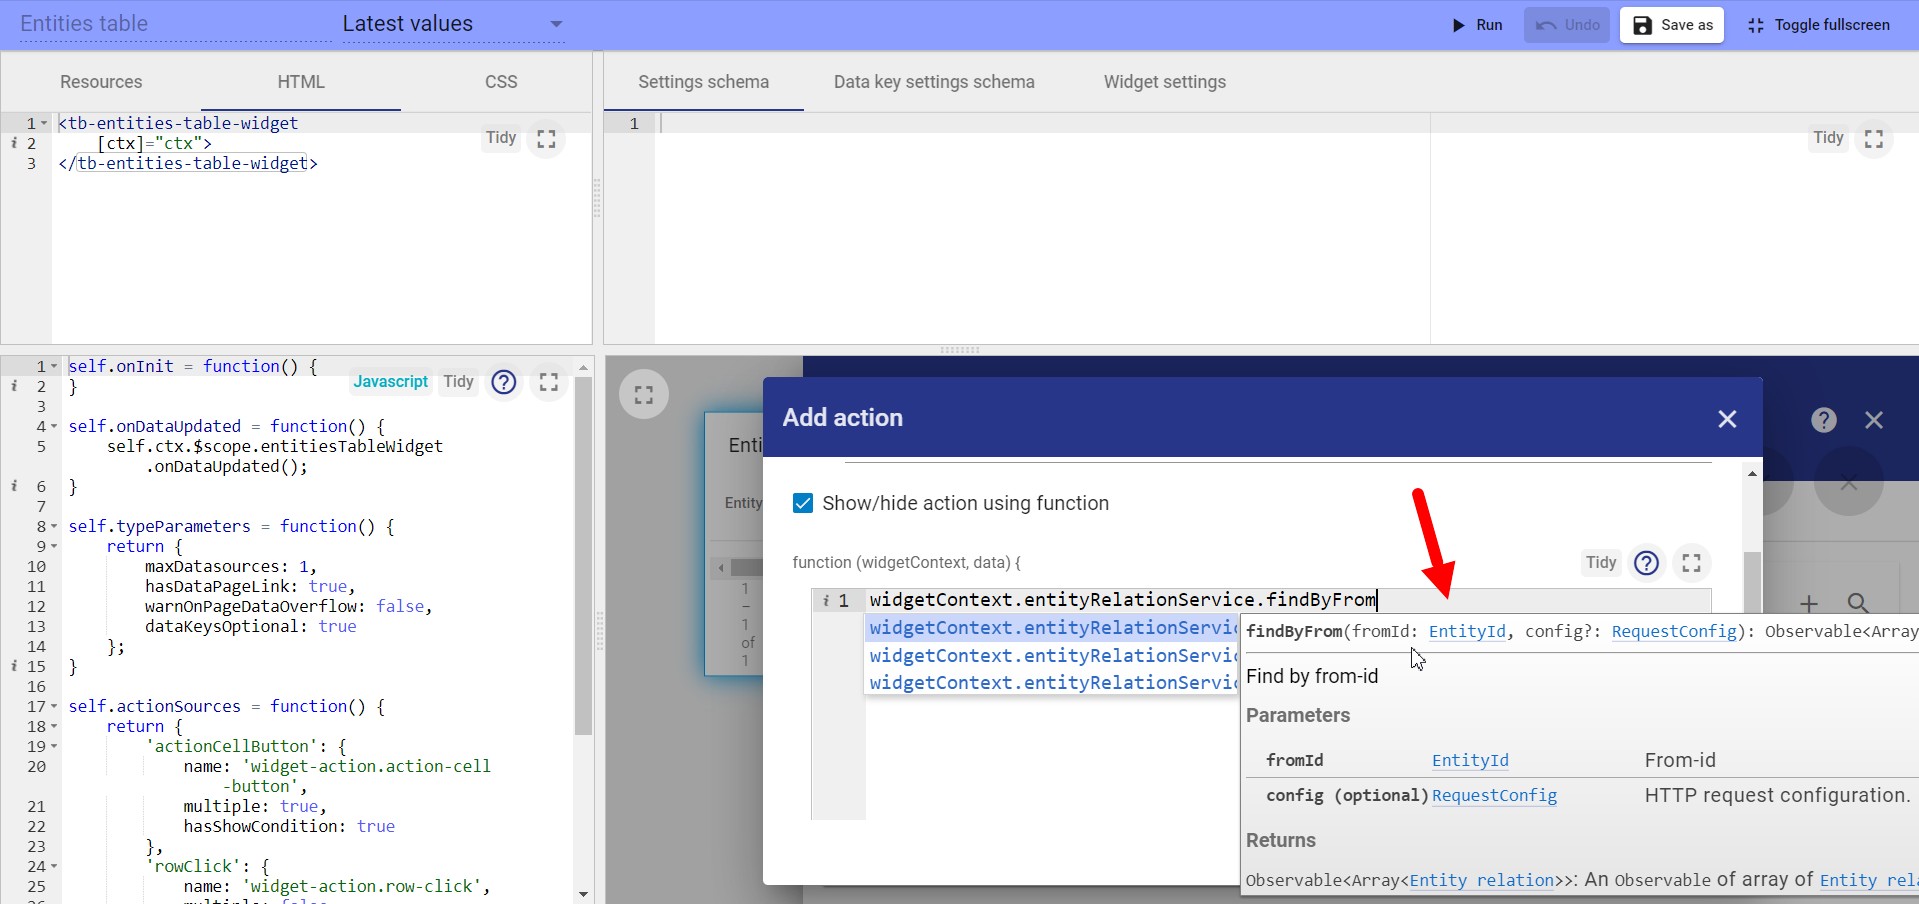Click the Save as button

tap(1670, 25)
